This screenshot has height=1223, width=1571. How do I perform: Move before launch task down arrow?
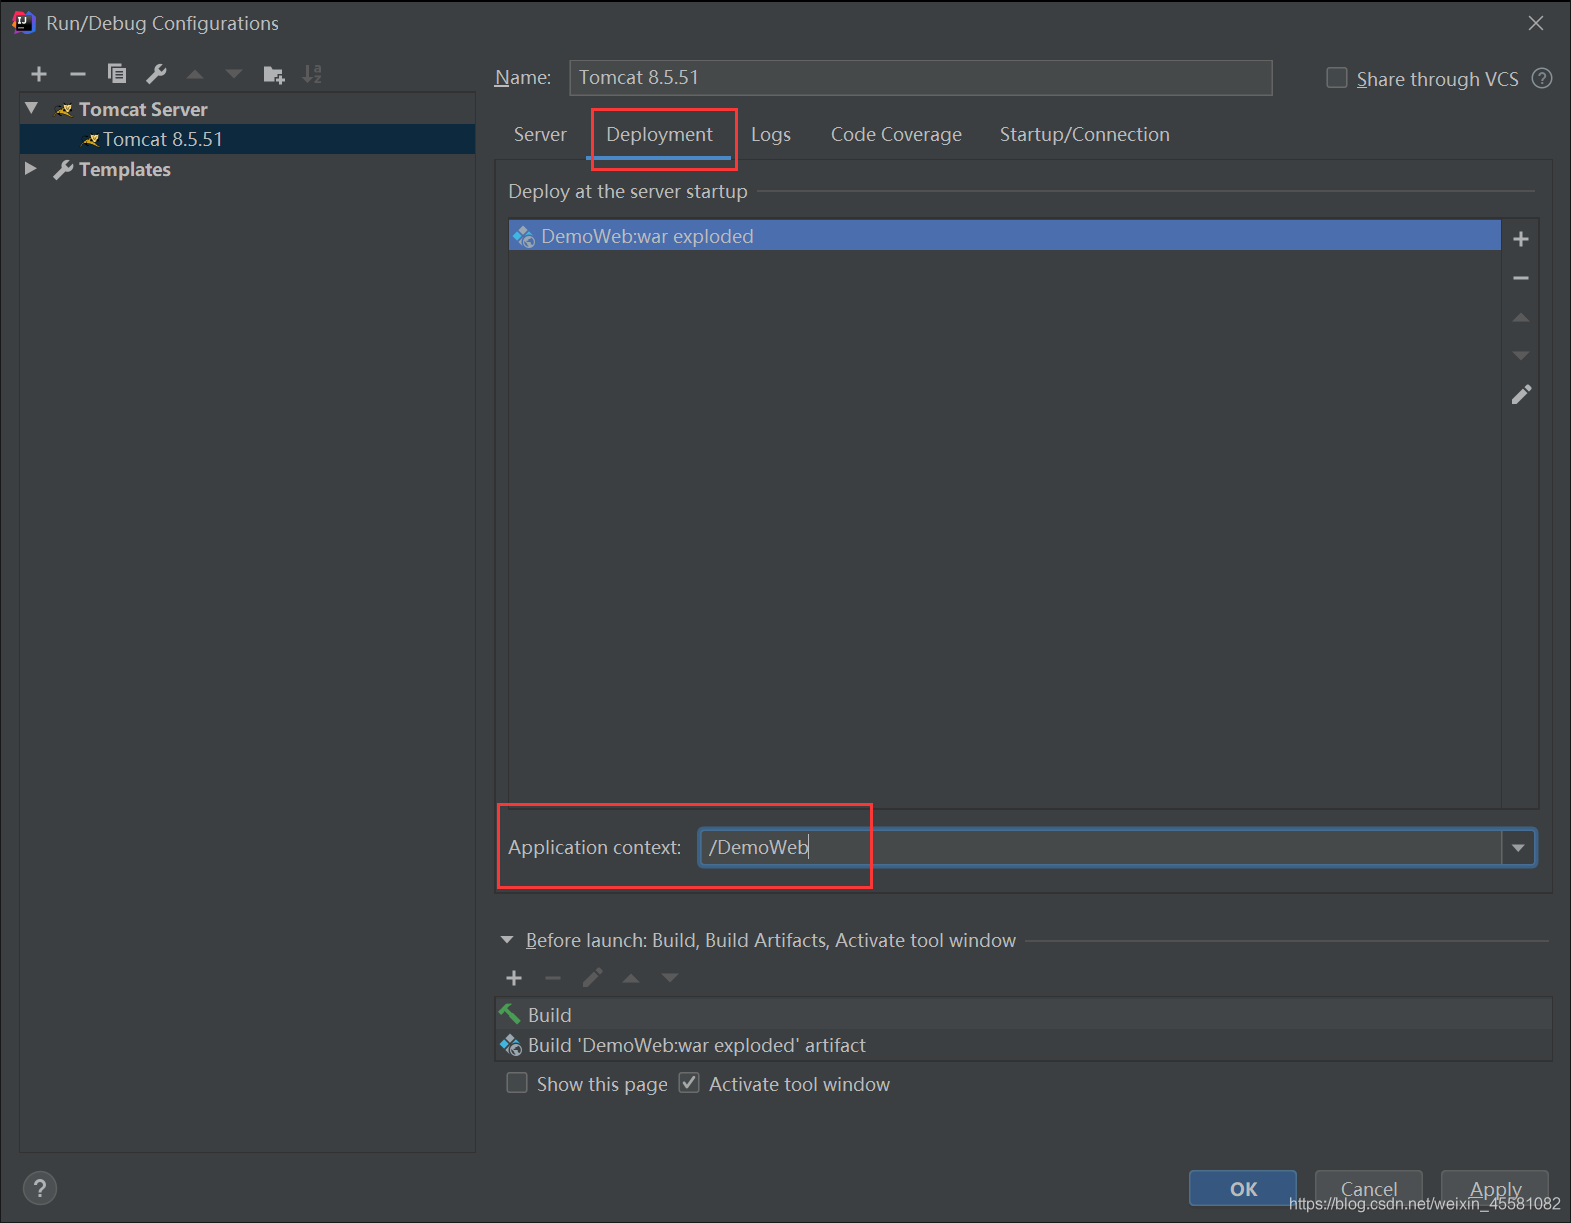point(670,978)
